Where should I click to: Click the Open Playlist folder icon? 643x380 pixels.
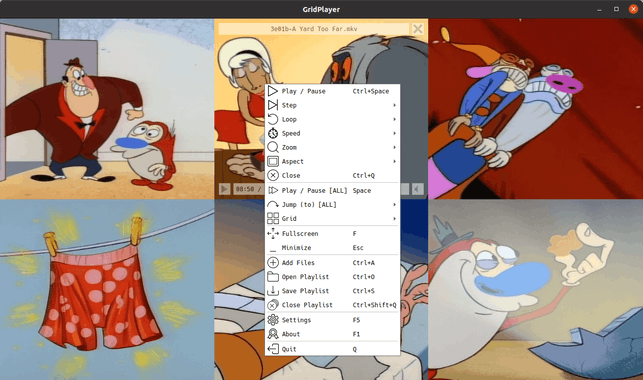(273, 277)
